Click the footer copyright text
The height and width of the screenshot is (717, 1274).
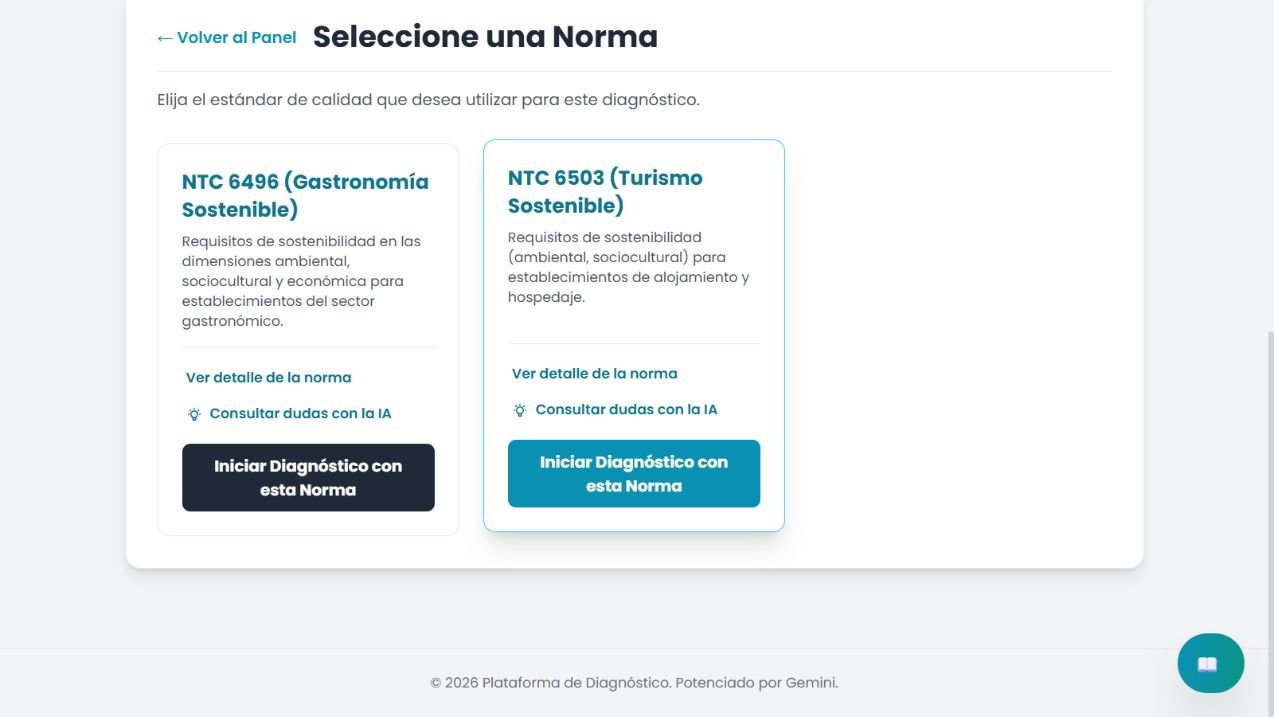click(634, 683)
